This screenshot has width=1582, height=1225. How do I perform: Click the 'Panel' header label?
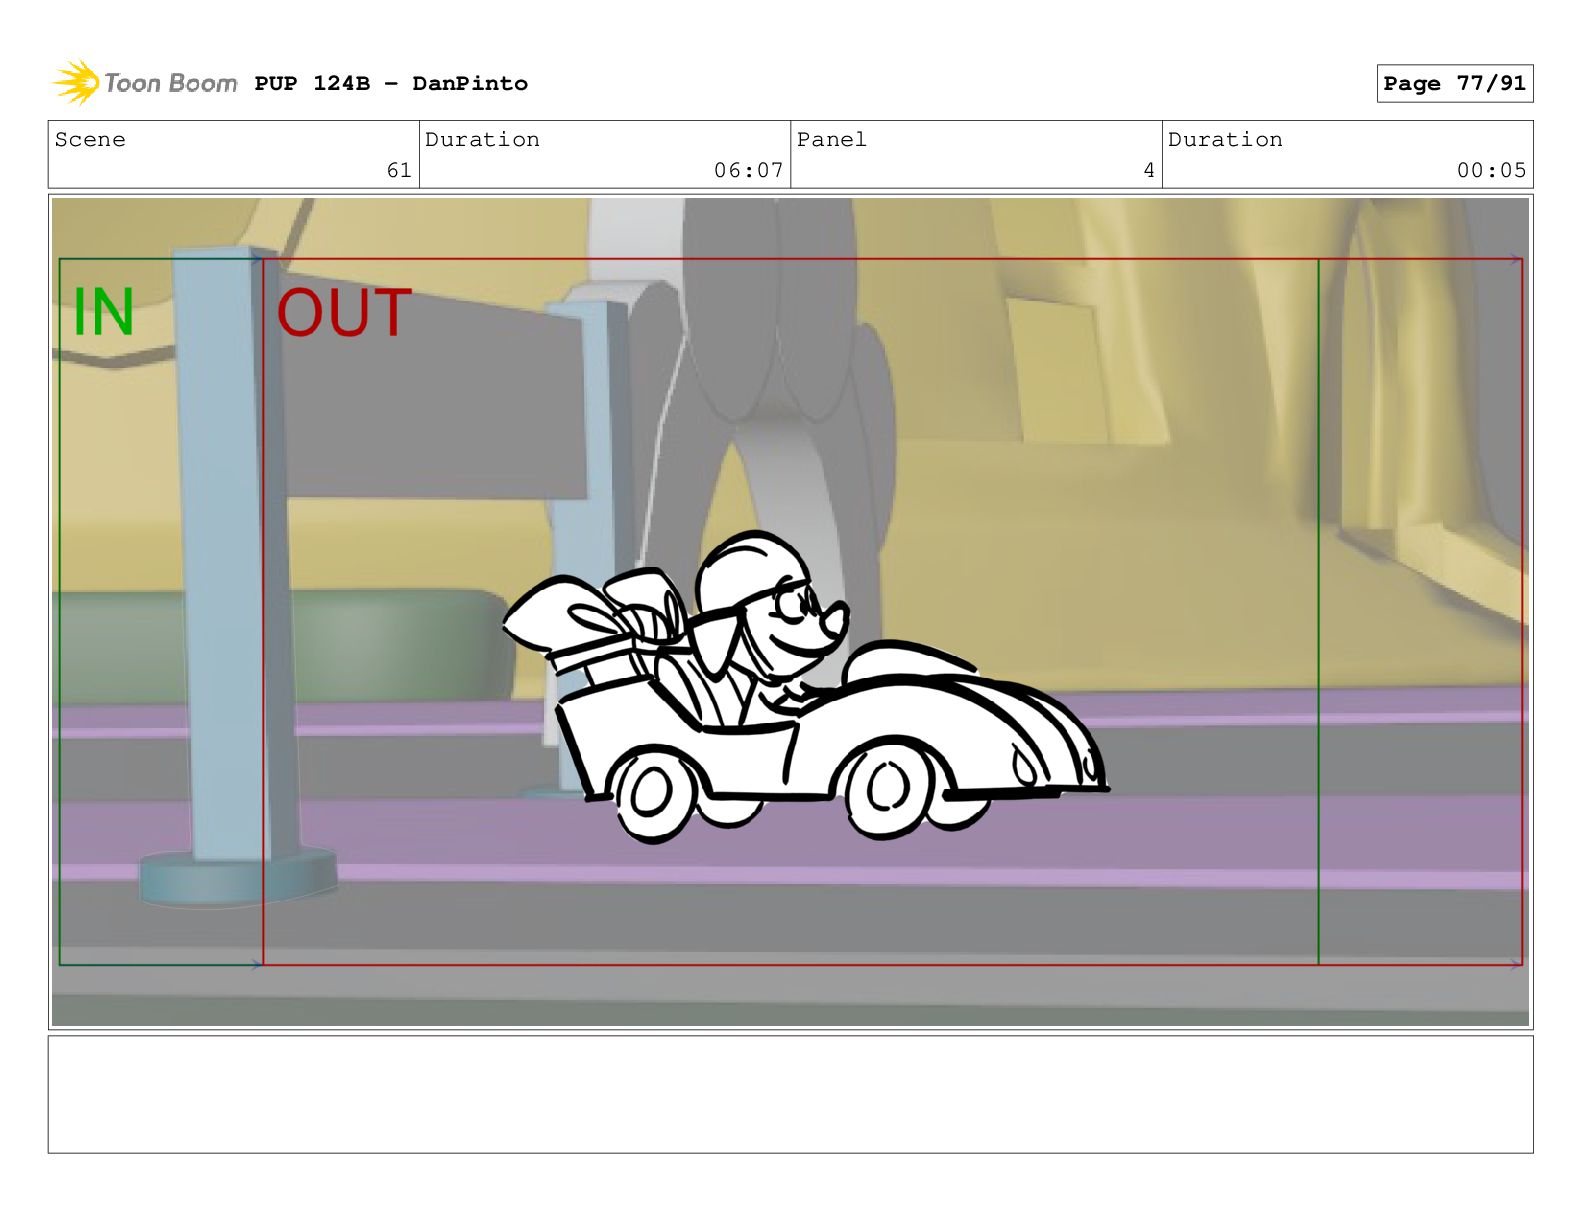coord(831,140)
